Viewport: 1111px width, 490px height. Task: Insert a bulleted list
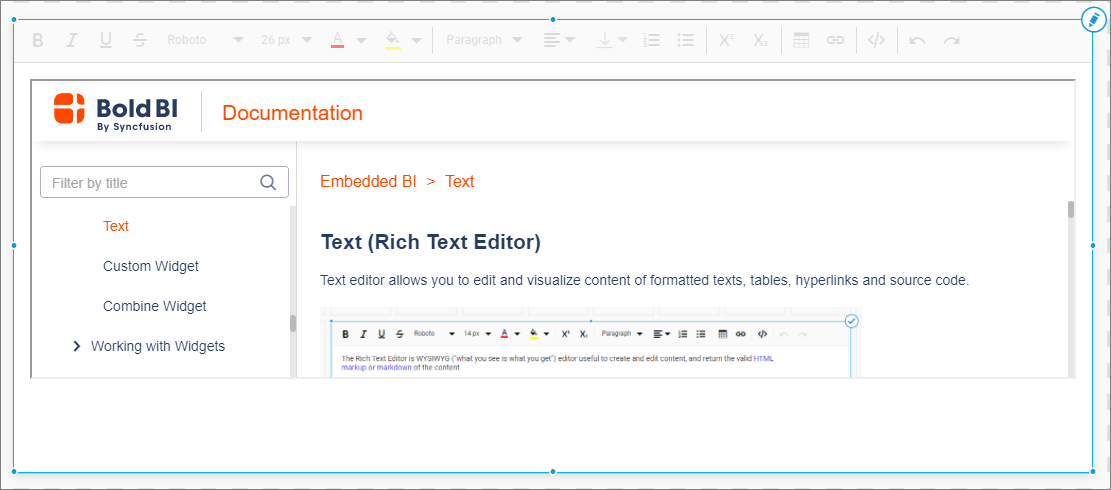click(685, 40)
